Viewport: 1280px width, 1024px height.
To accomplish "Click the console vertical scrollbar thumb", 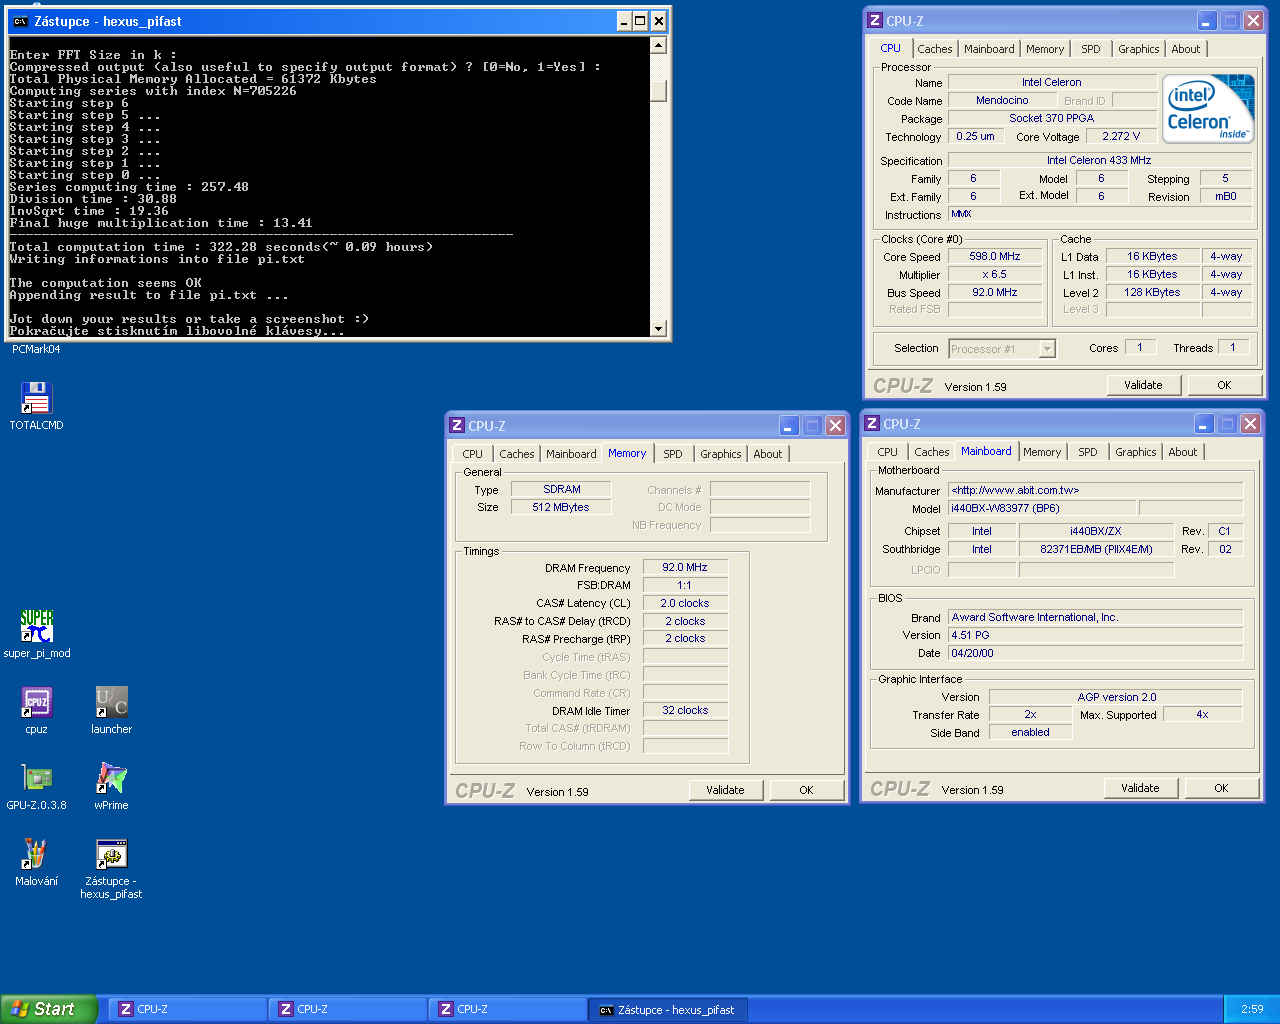I will 658,89.
